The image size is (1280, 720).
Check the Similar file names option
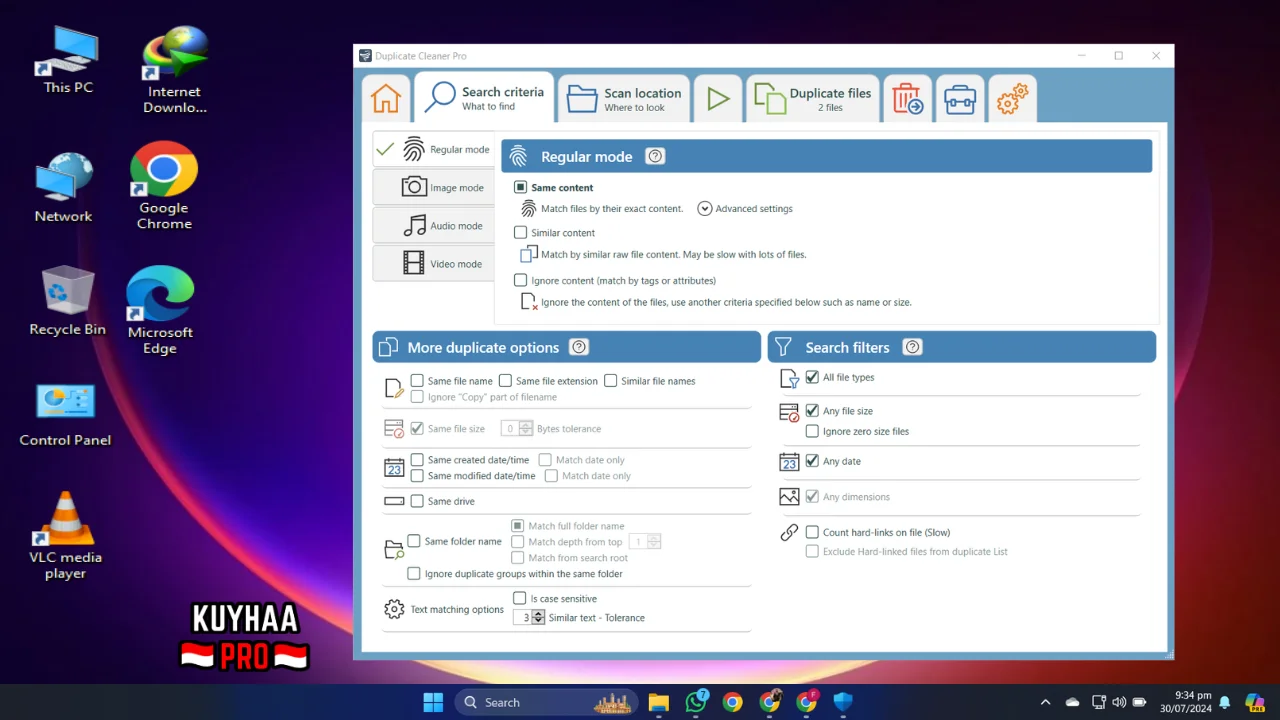(610, 381)
